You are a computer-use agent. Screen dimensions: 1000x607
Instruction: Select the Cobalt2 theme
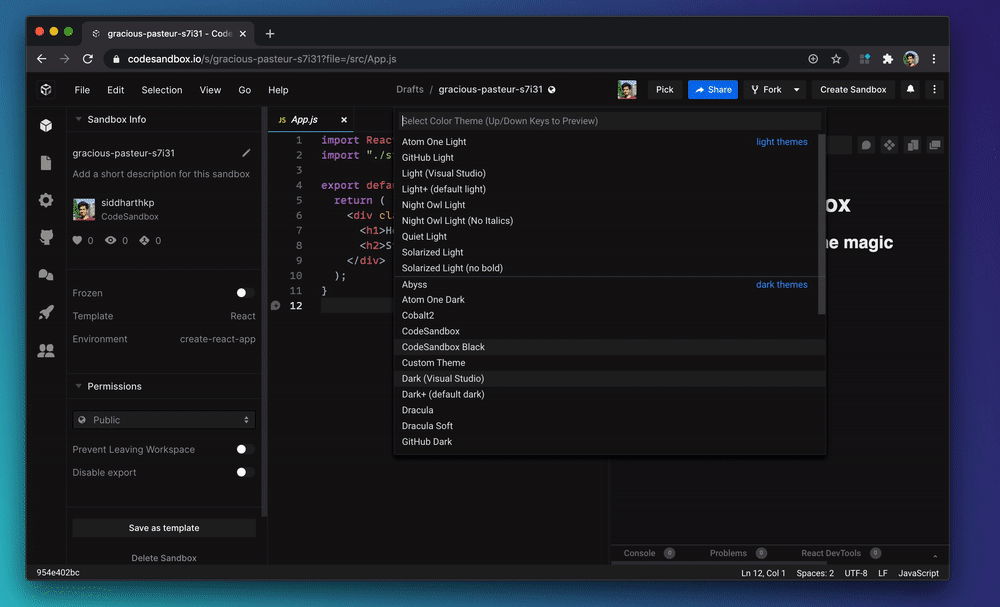[x=610, y=316]
